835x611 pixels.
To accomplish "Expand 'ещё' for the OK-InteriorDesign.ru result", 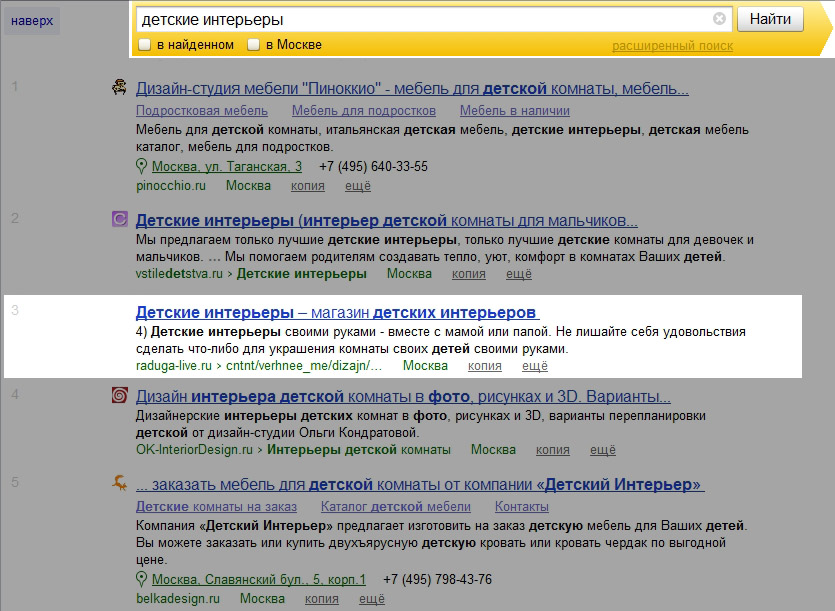I will click(x=603, y=450).
